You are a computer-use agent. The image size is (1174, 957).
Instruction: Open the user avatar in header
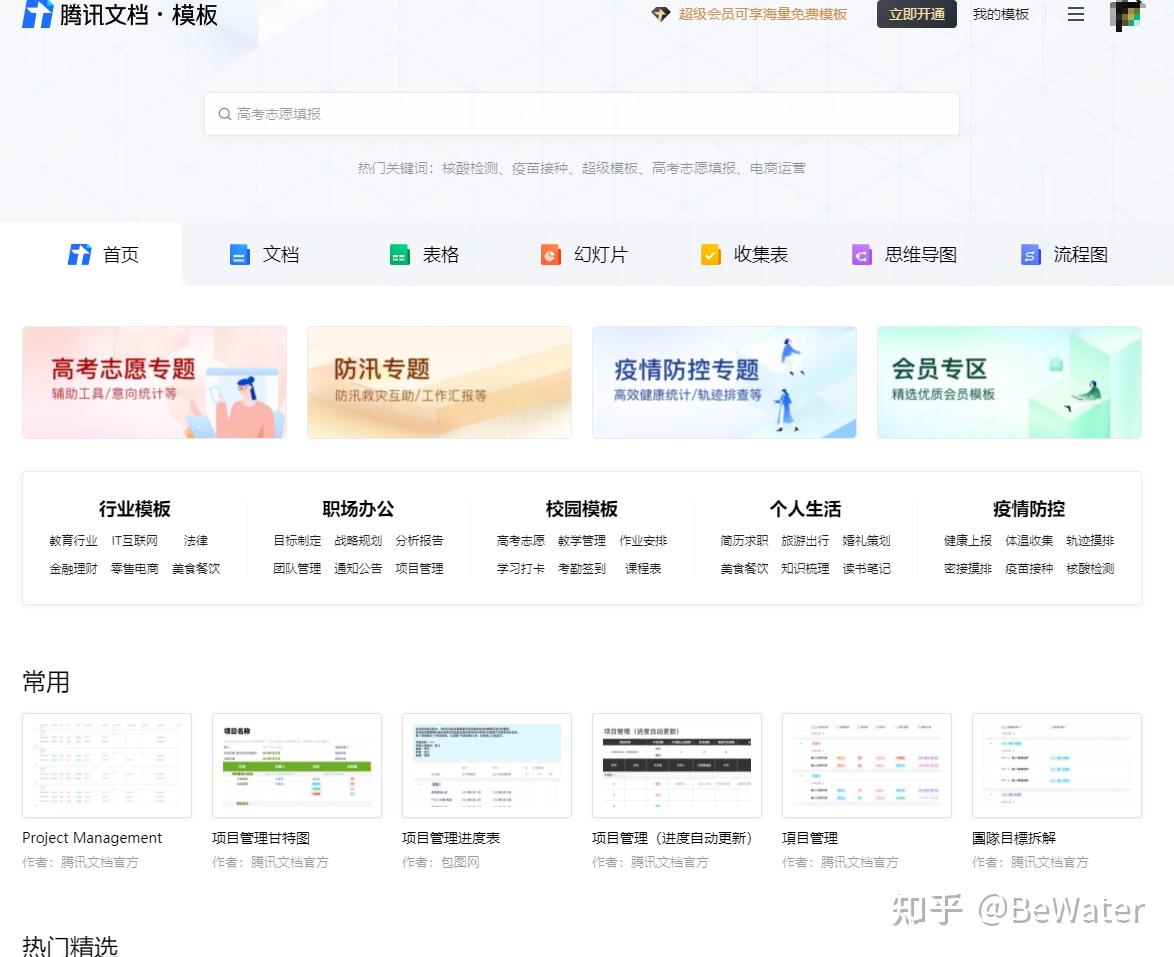coord(1127,15)
